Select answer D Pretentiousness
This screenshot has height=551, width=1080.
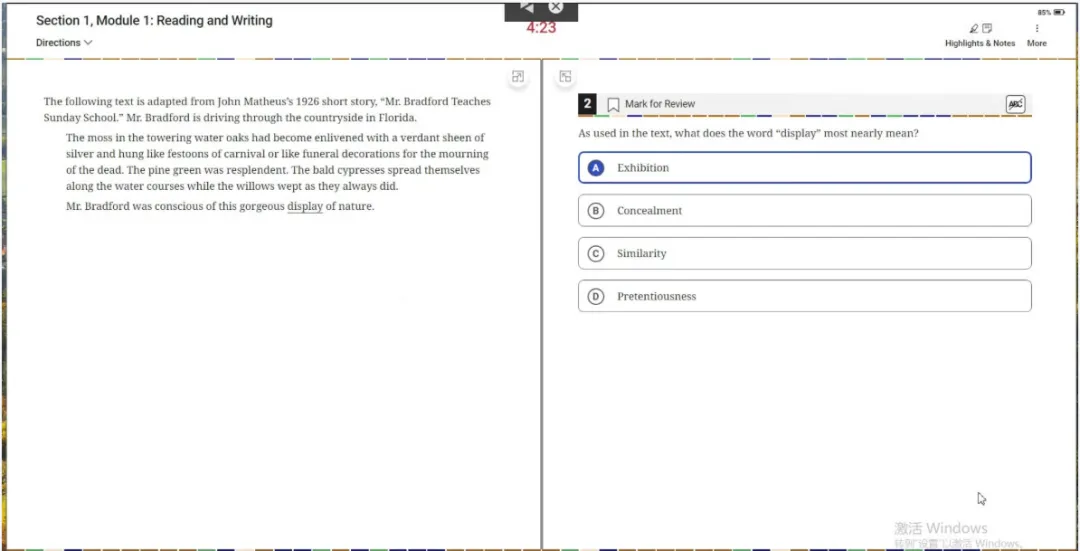click(804, 296)
